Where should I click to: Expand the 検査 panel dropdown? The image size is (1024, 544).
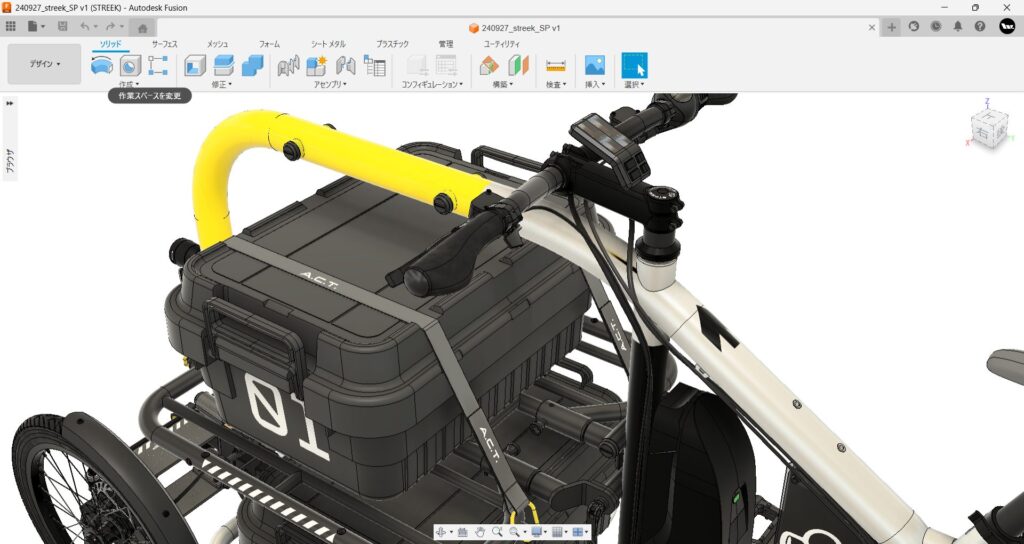(x=556, y=84)
